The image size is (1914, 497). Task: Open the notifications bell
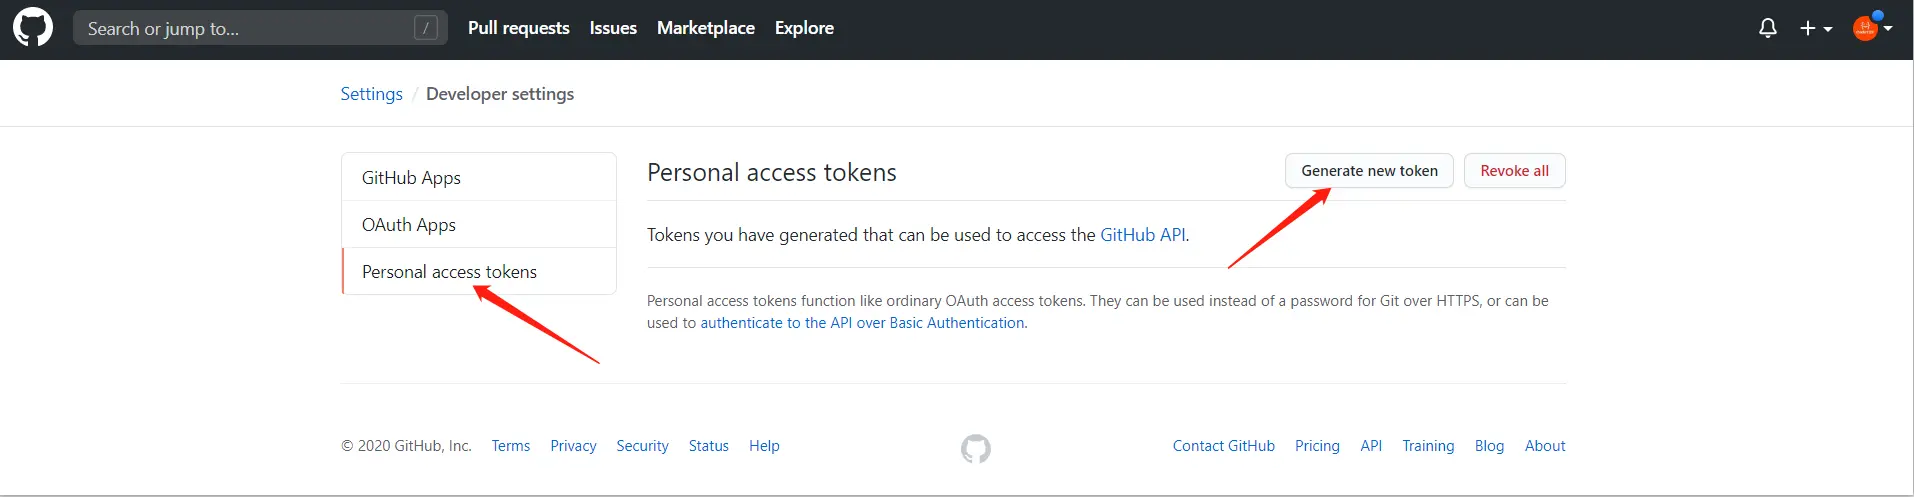point(1767,28)
